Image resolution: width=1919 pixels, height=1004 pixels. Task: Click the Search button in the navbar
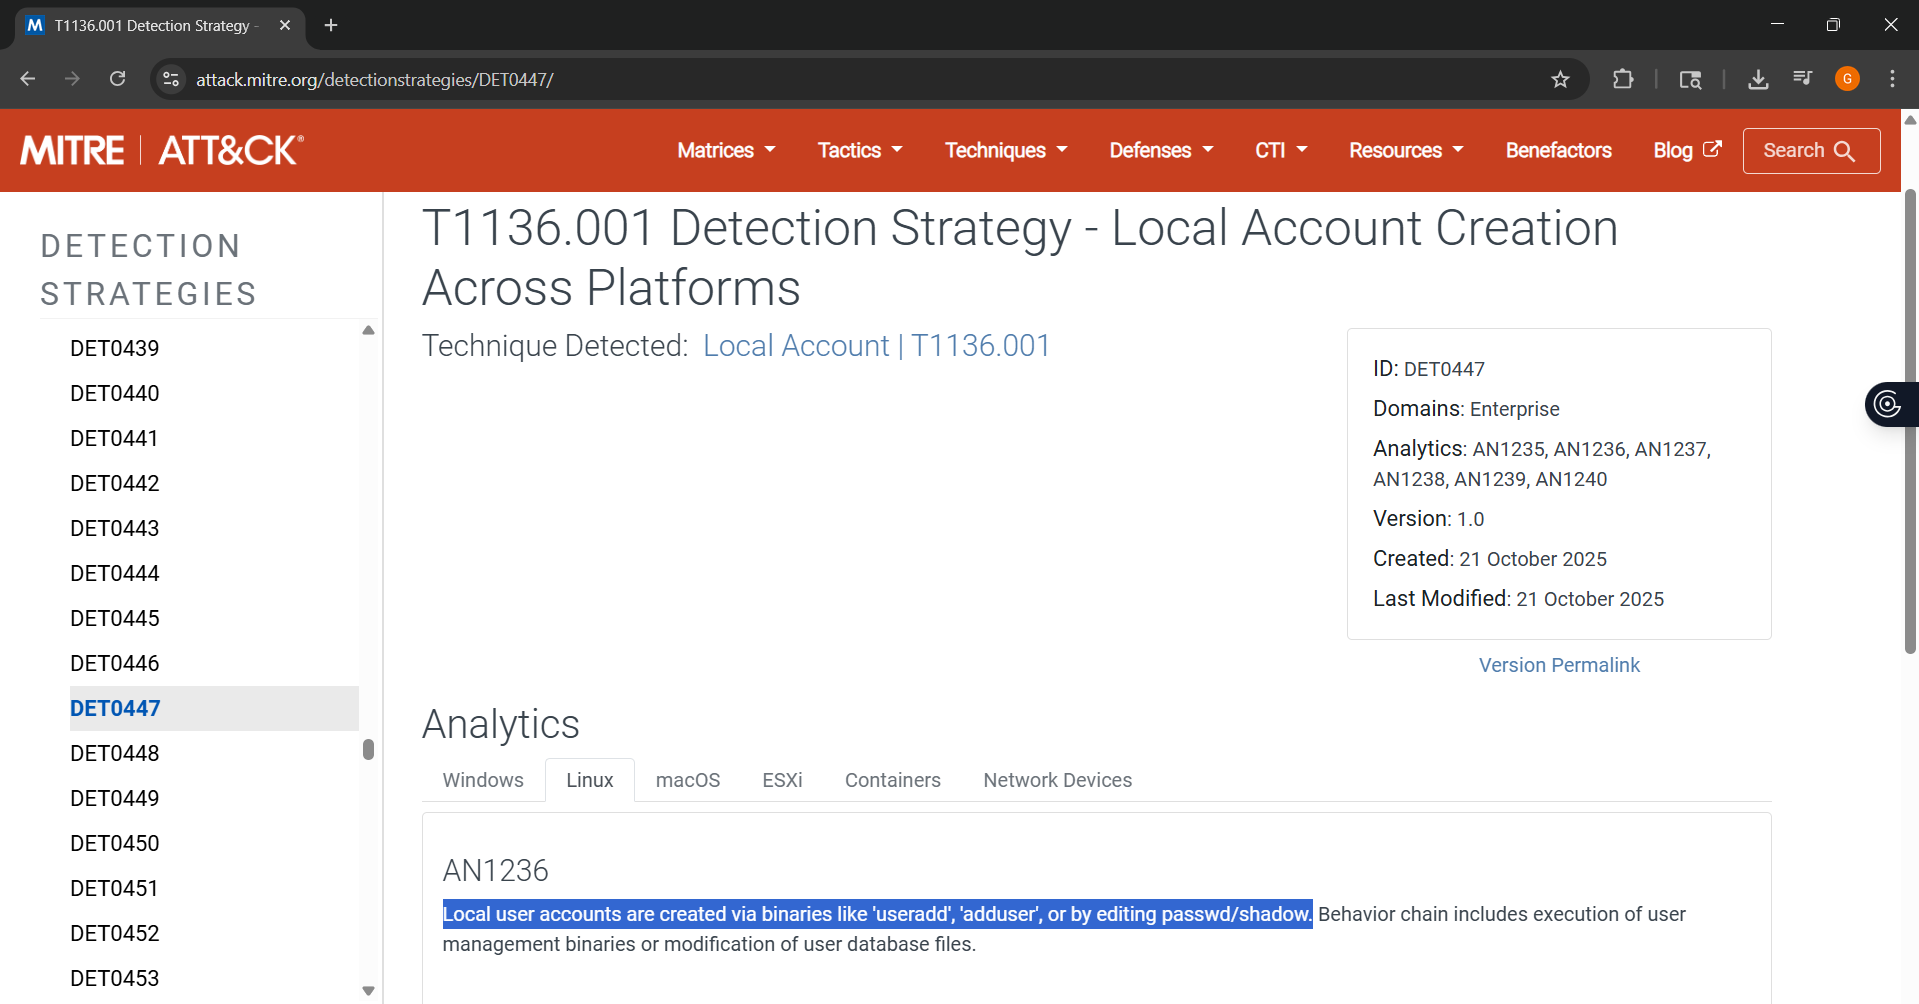(x=1811, y=150)
